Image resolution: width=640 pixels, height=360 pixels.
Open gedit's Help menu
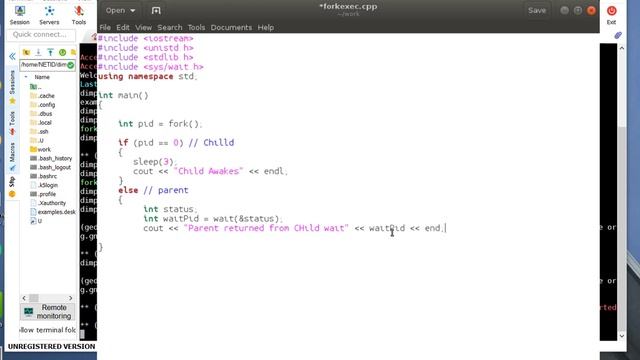pyautogui.click(x=265, y=27)
